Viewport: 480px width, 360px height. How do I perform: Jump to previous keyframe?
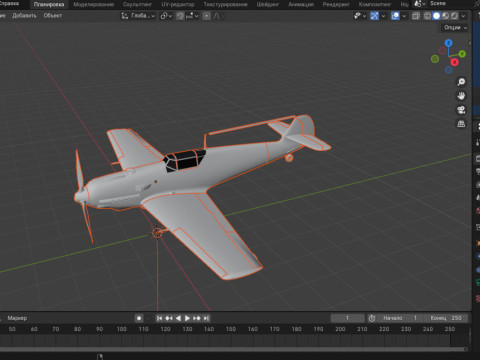pos(169,318)
